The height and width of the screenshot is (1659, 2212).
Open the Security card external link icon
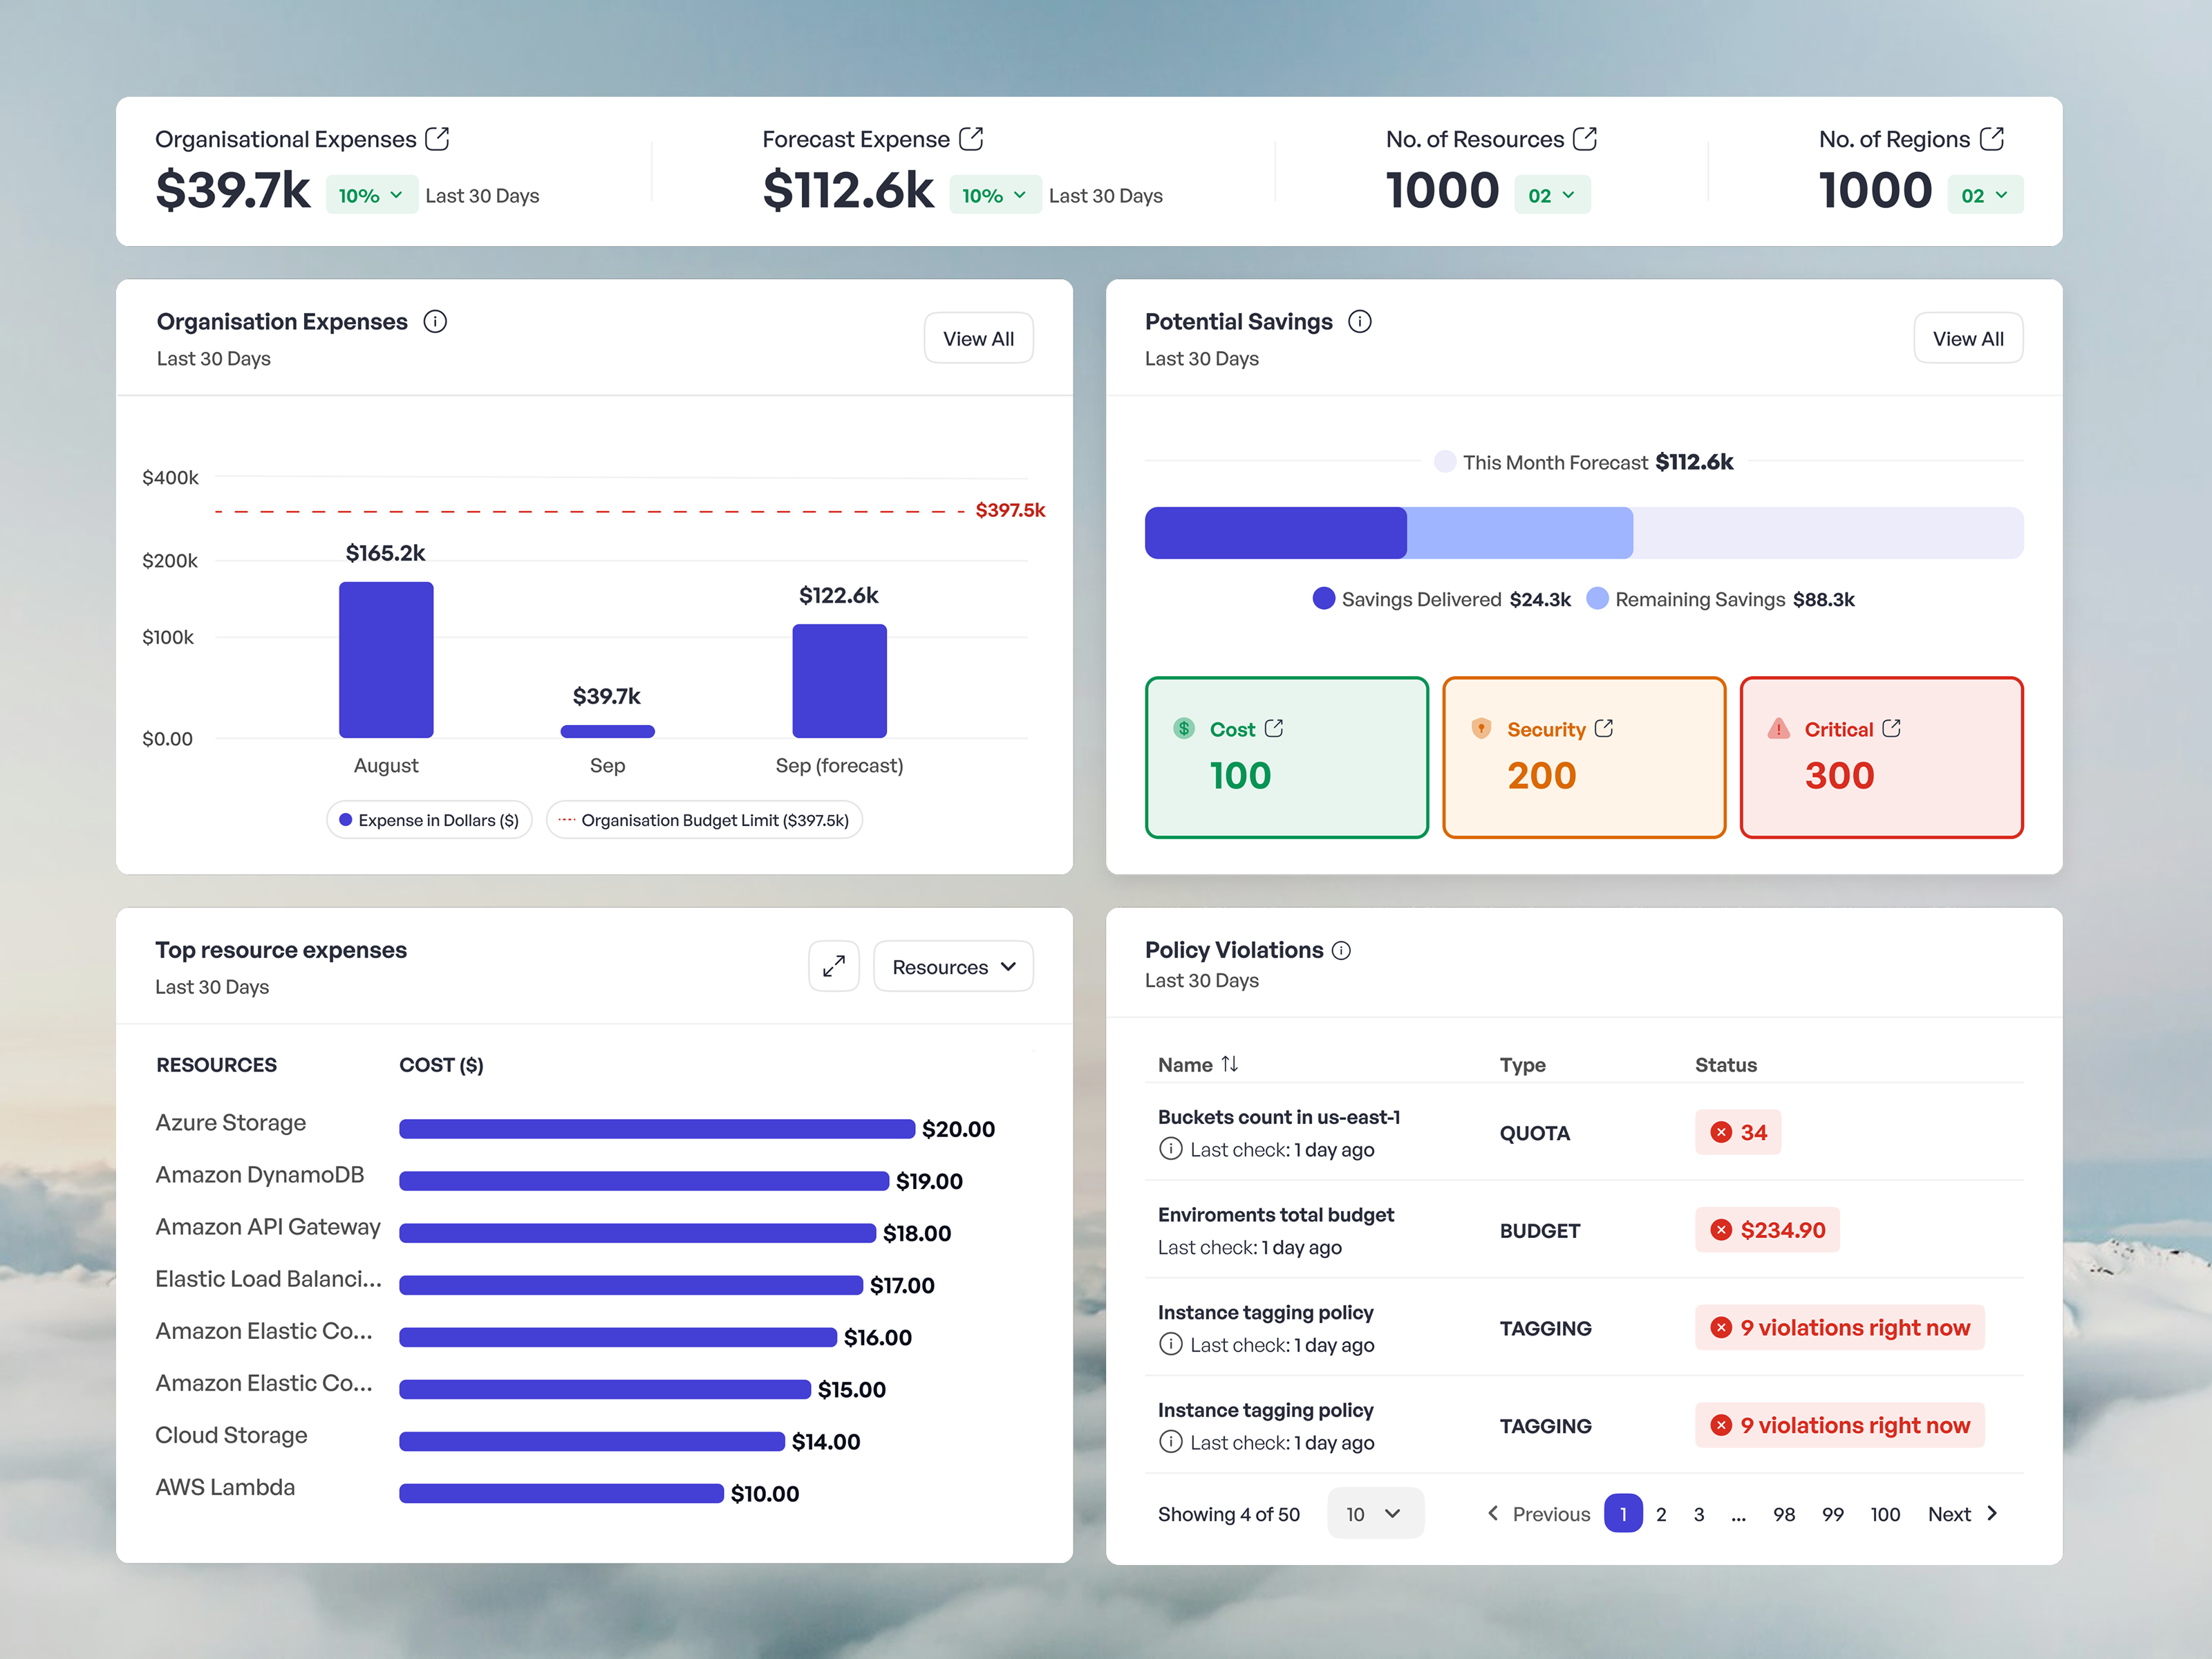coord(1604,728)
